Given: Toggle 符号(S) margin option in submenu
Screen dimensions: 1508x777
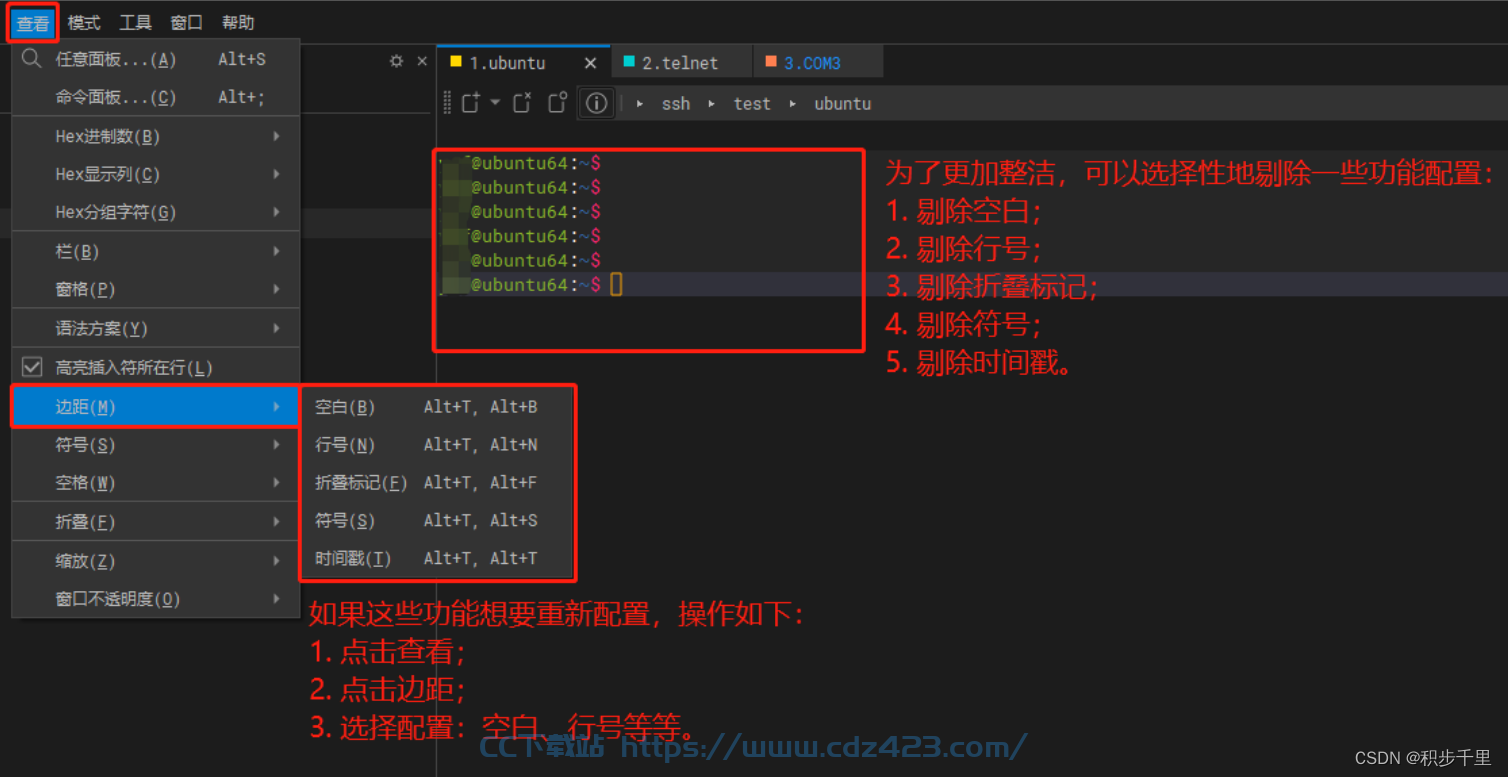Looking at the screenshot, I should (437, 520).
